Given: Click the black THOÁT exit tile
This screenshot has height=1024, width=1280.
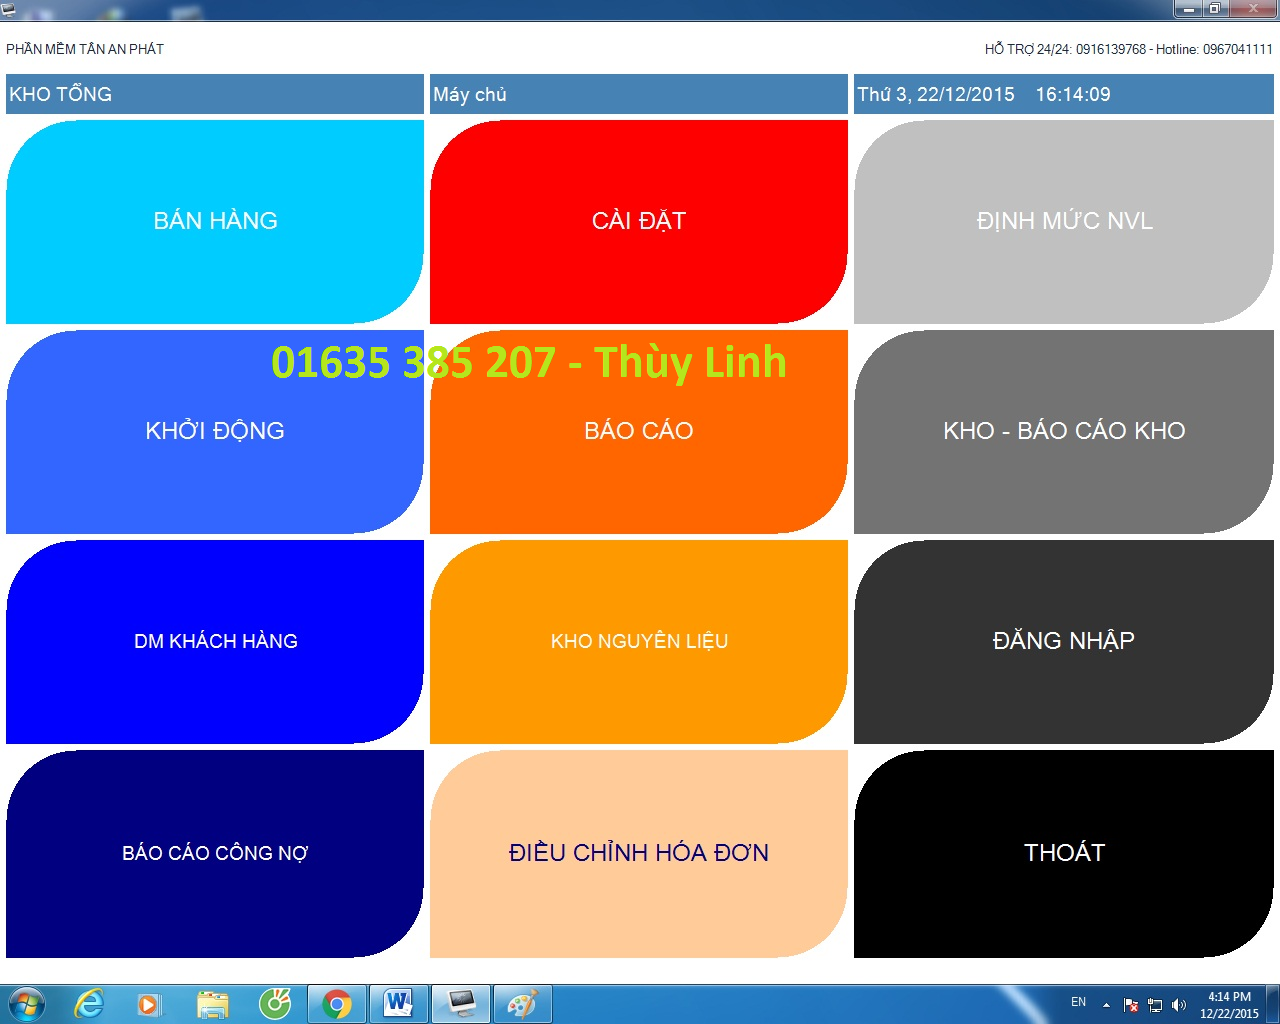Looking at the screenshot, I should coord(1063,853).
